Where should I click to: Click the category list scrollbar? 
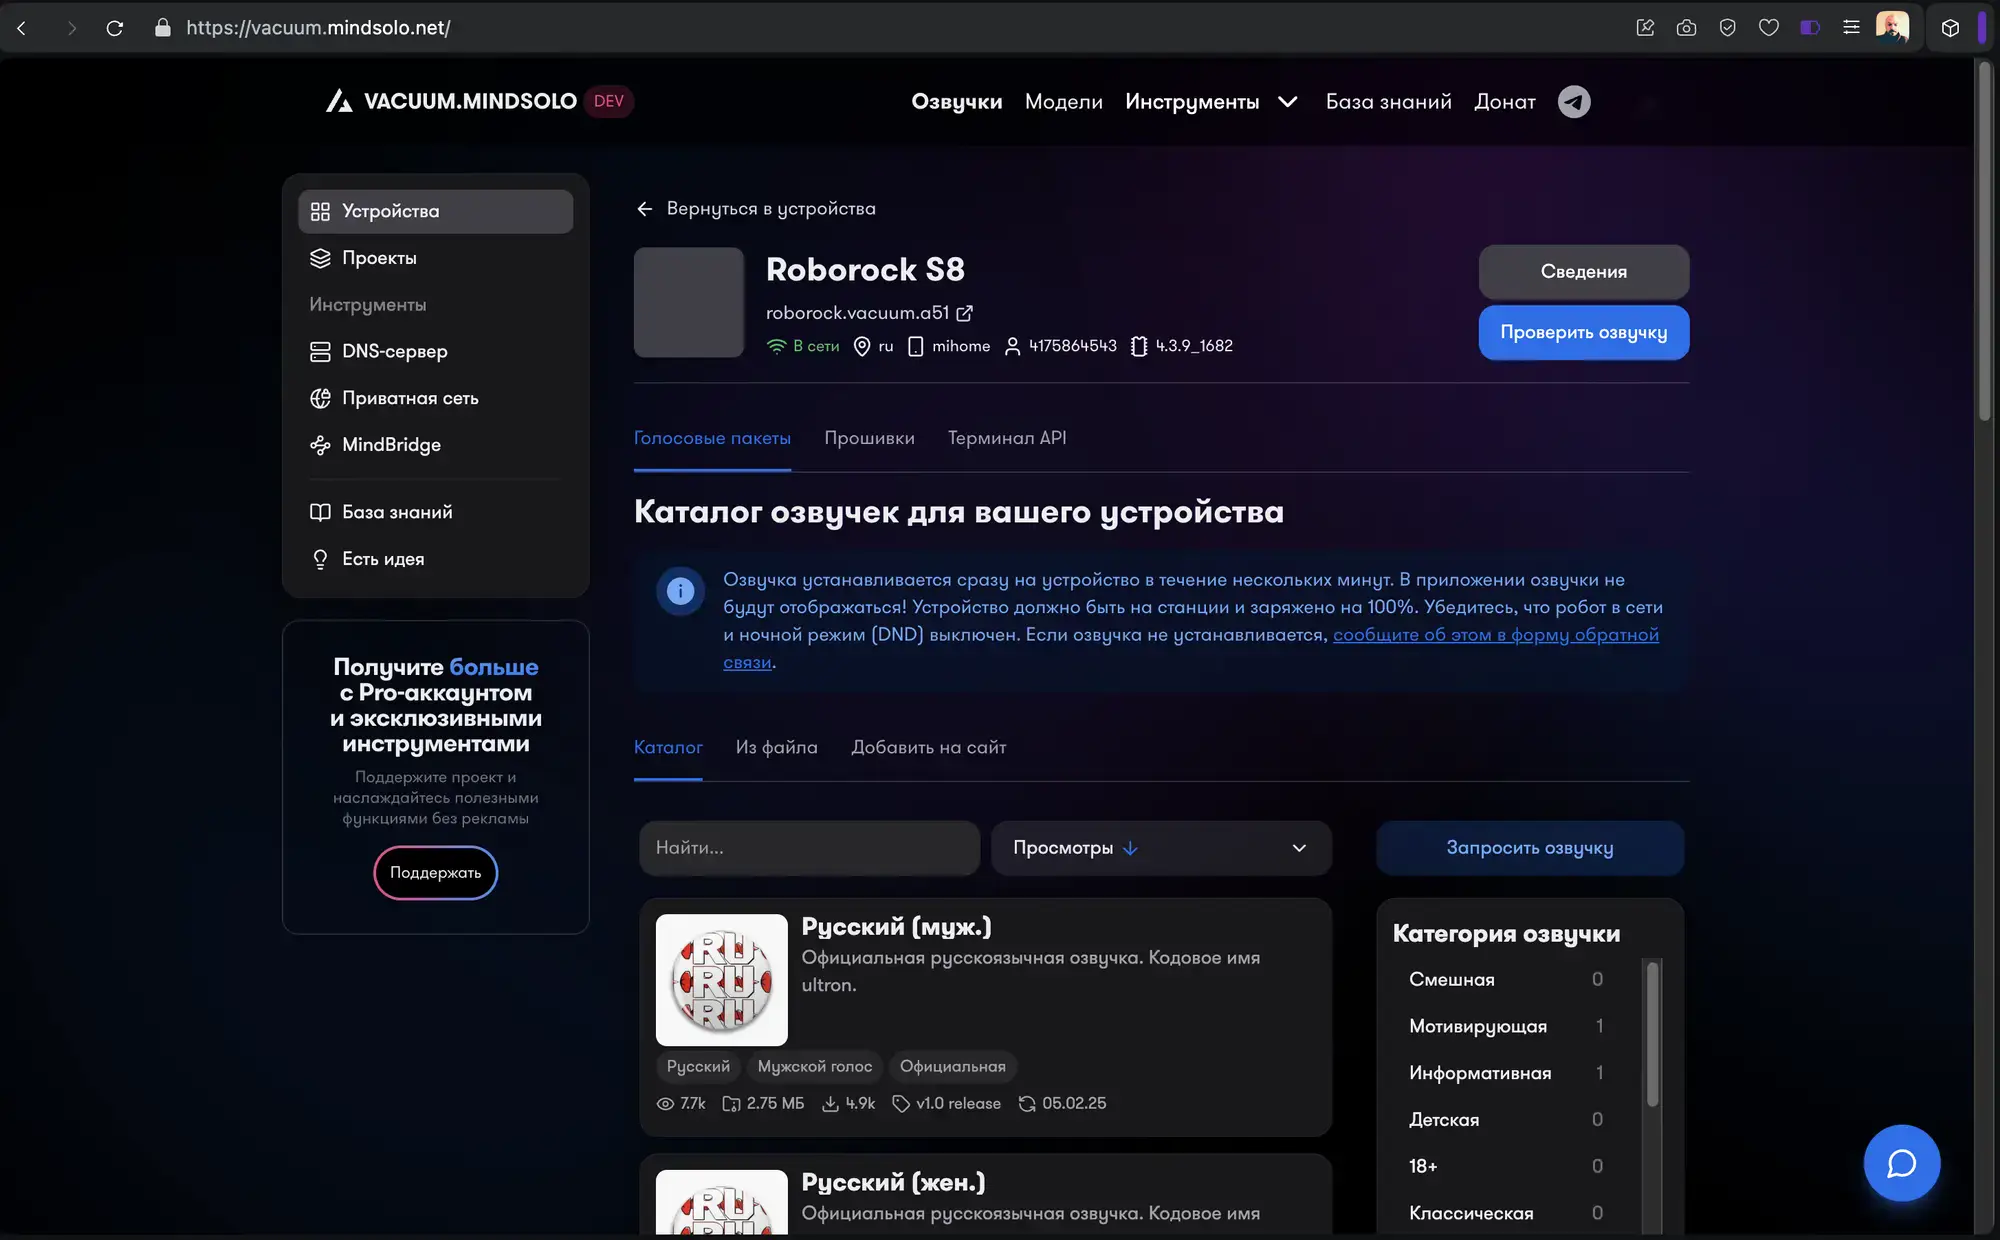coord(1653,1034)
